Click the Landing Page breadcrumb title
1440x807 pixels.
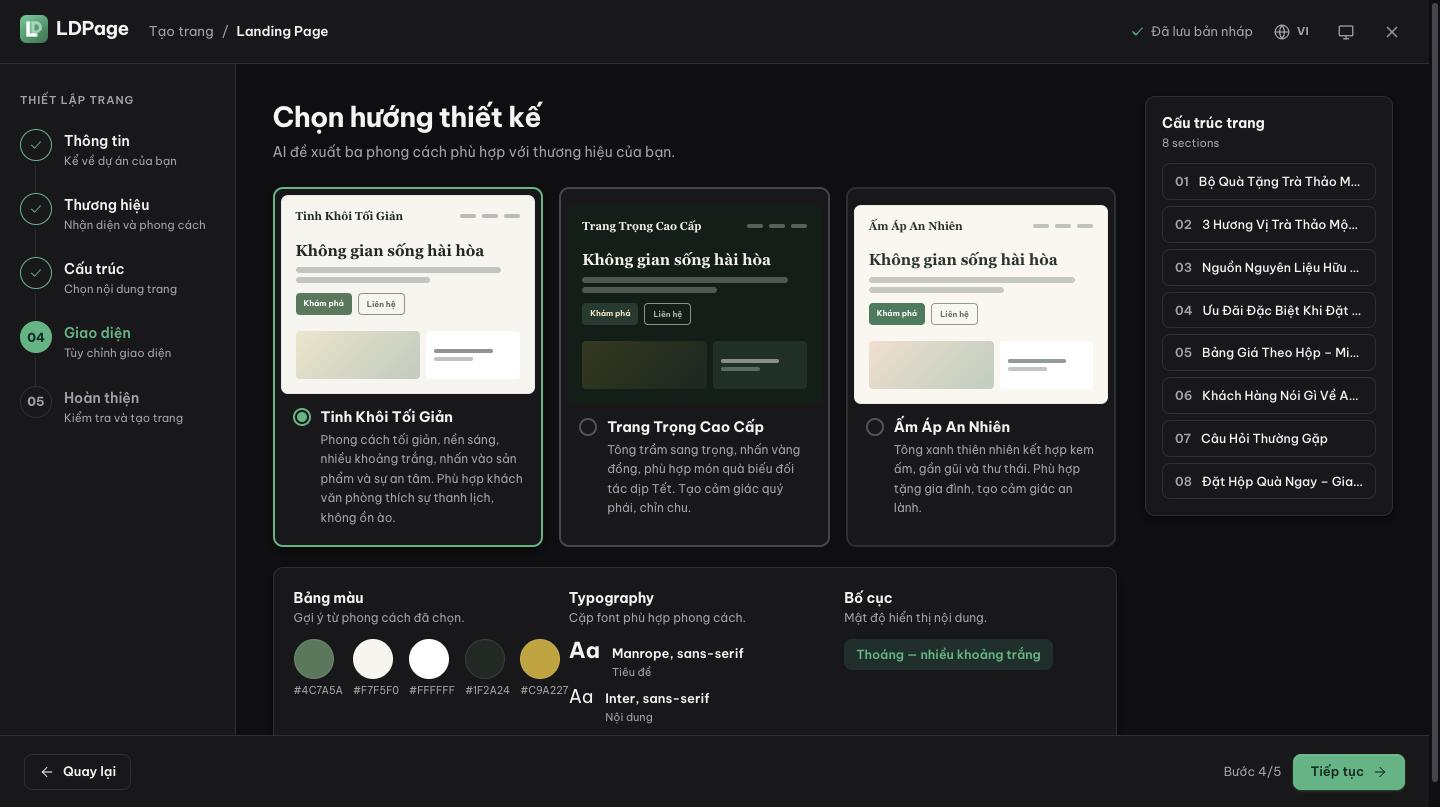tap(282, 31)
